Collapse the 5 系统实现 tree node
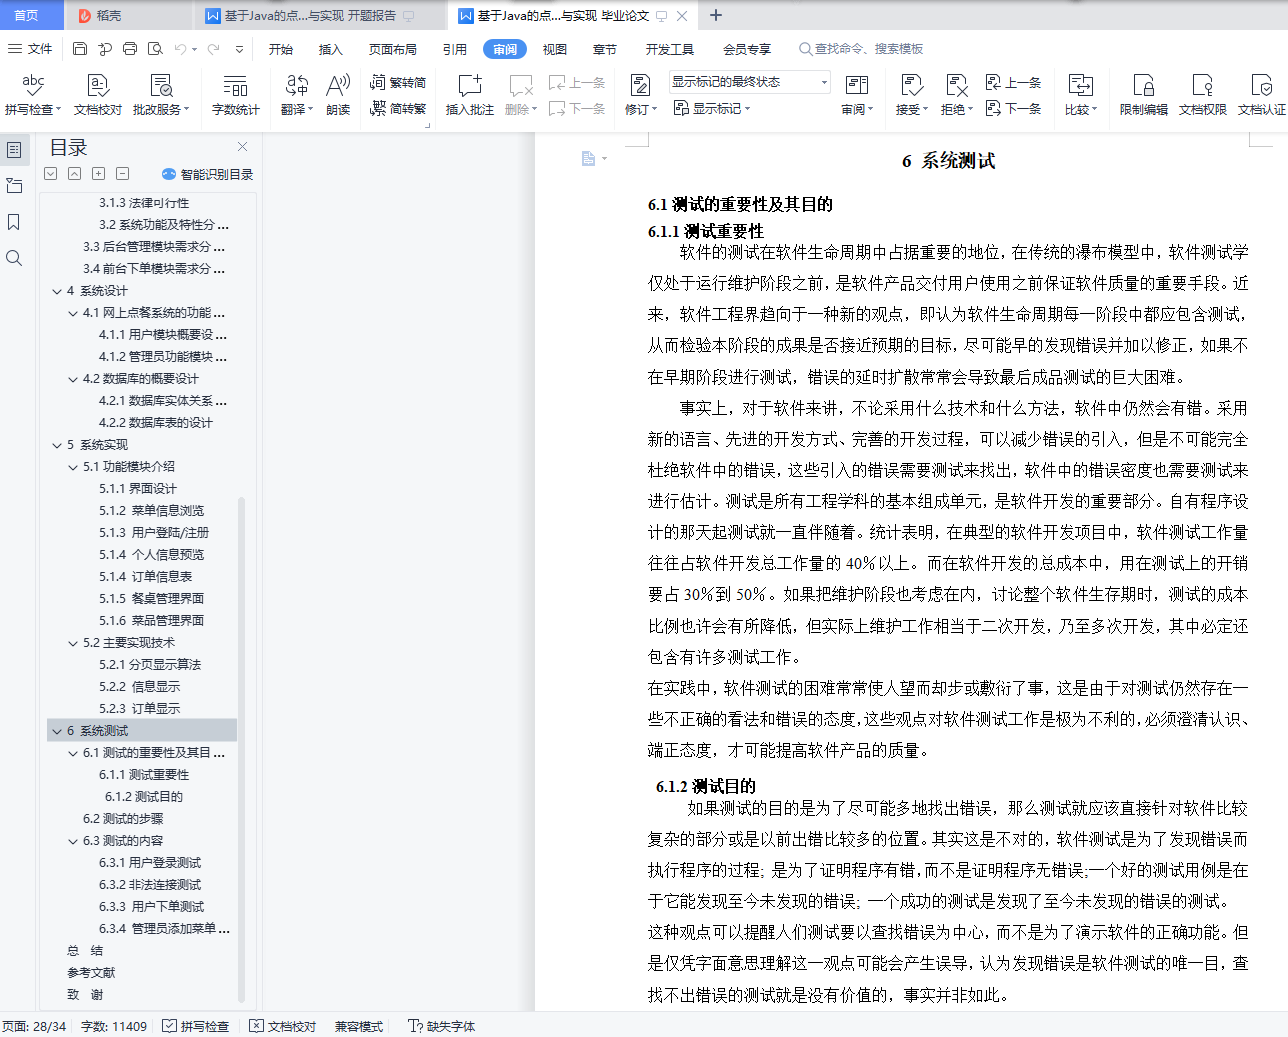 point(57,445)
